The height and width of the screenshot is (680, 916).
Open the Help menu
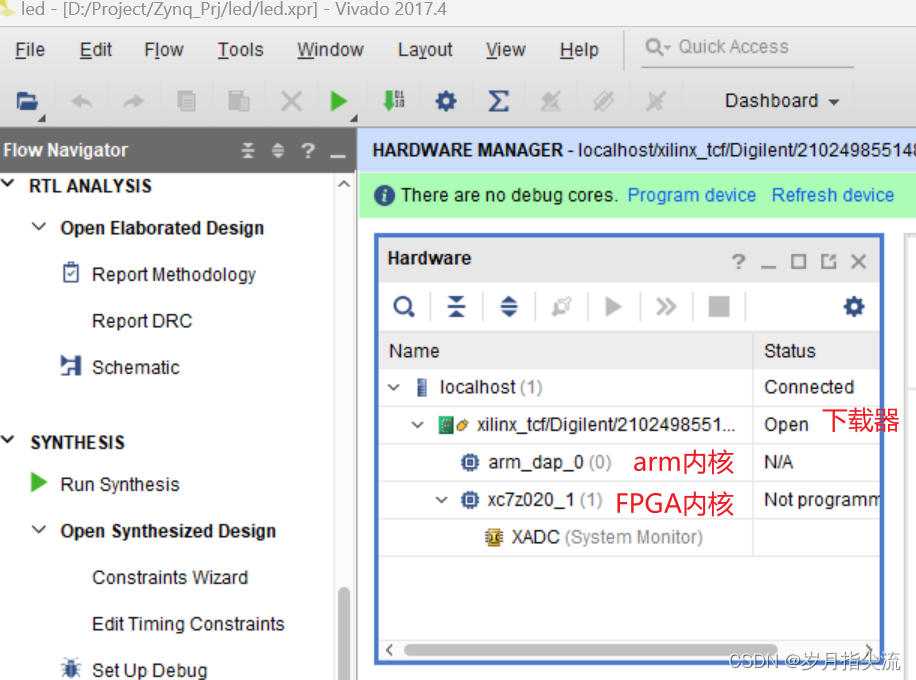(x=579, y=50)
